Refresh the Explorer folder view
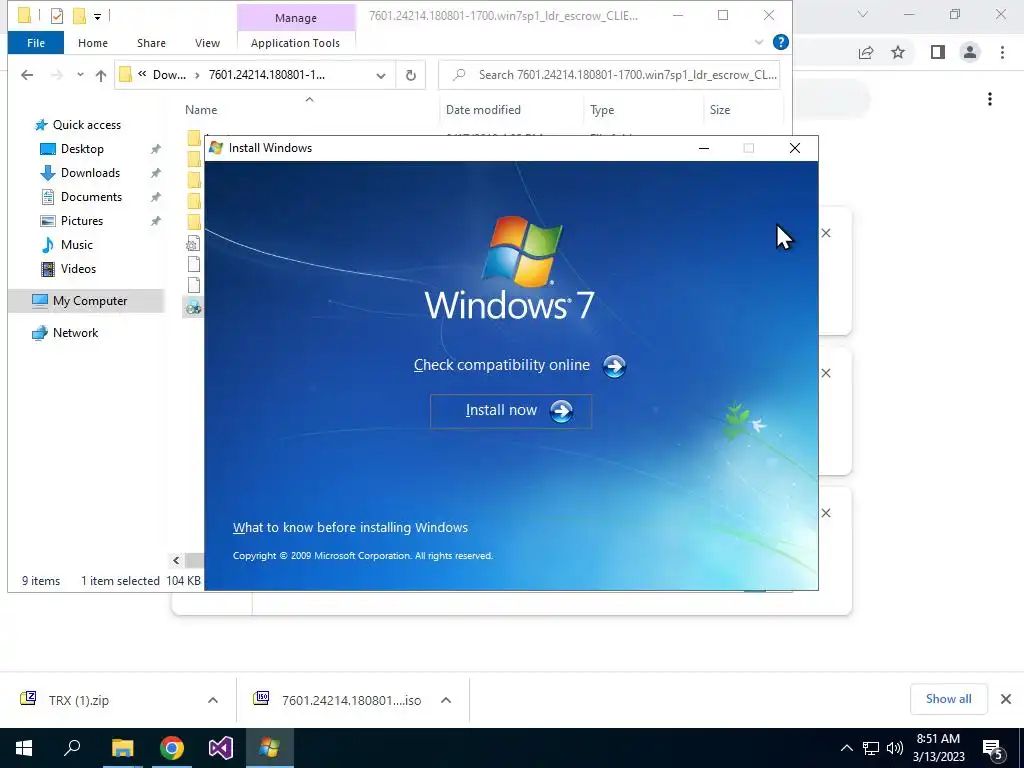This screenshot has height=768, width=1024. click(x=411, y=76)
